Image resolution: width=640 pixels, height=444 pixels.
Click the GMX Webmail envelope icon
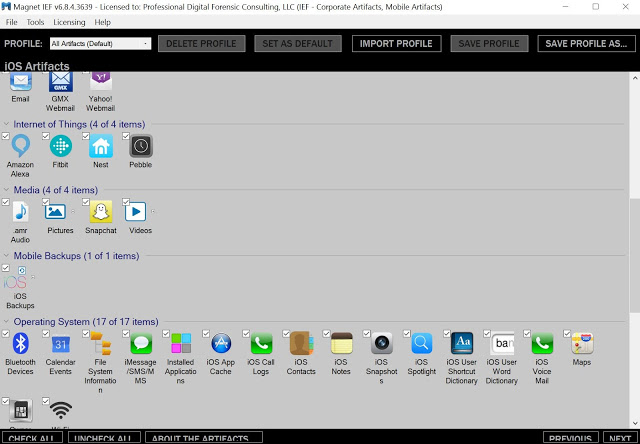pos(61,82)
